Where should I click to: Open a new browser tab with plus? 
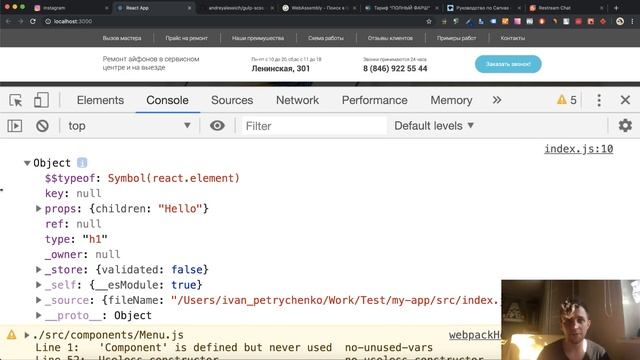tap(616, 8)
